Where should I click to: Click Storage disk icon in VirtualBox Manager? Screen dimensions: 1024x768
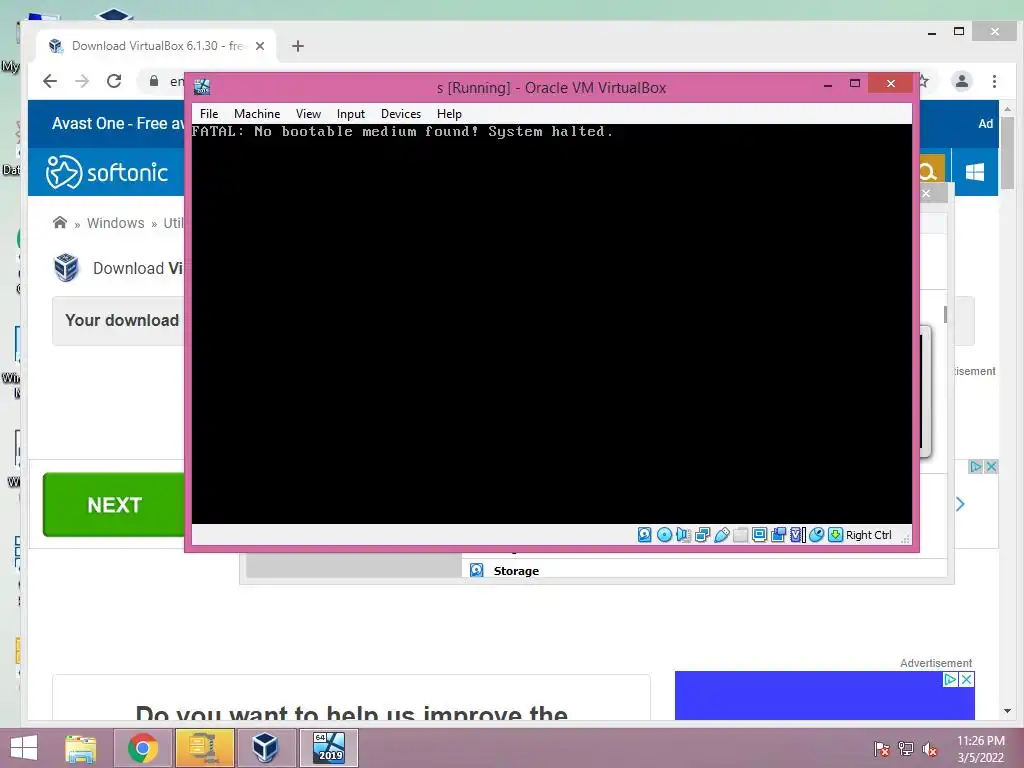[x=477, y=570]
